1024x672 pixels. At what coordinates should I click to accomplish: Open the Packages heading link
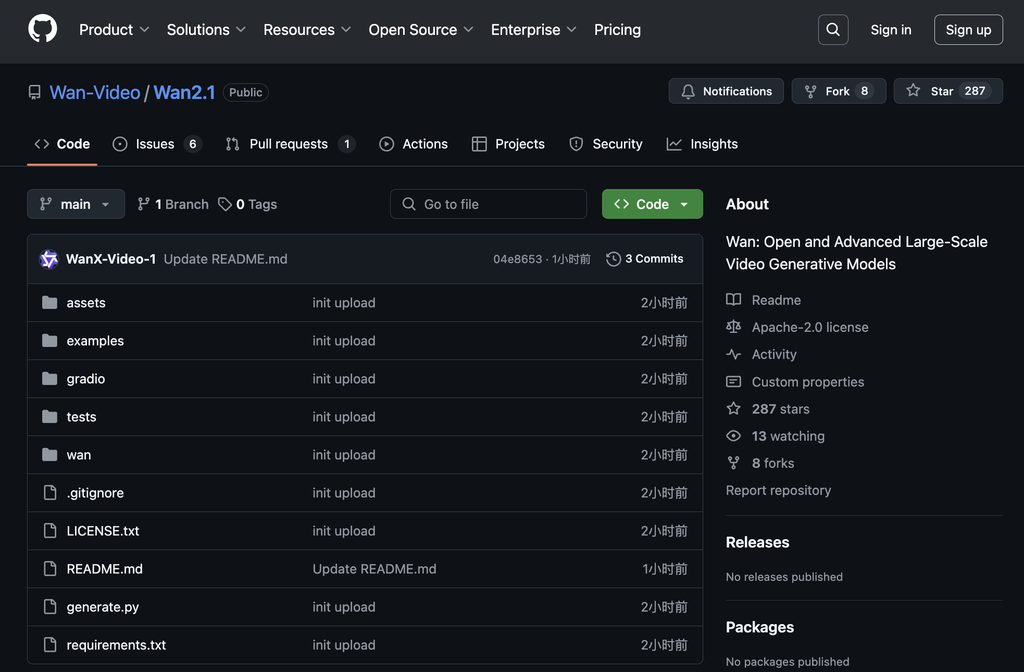coord(760,627)
